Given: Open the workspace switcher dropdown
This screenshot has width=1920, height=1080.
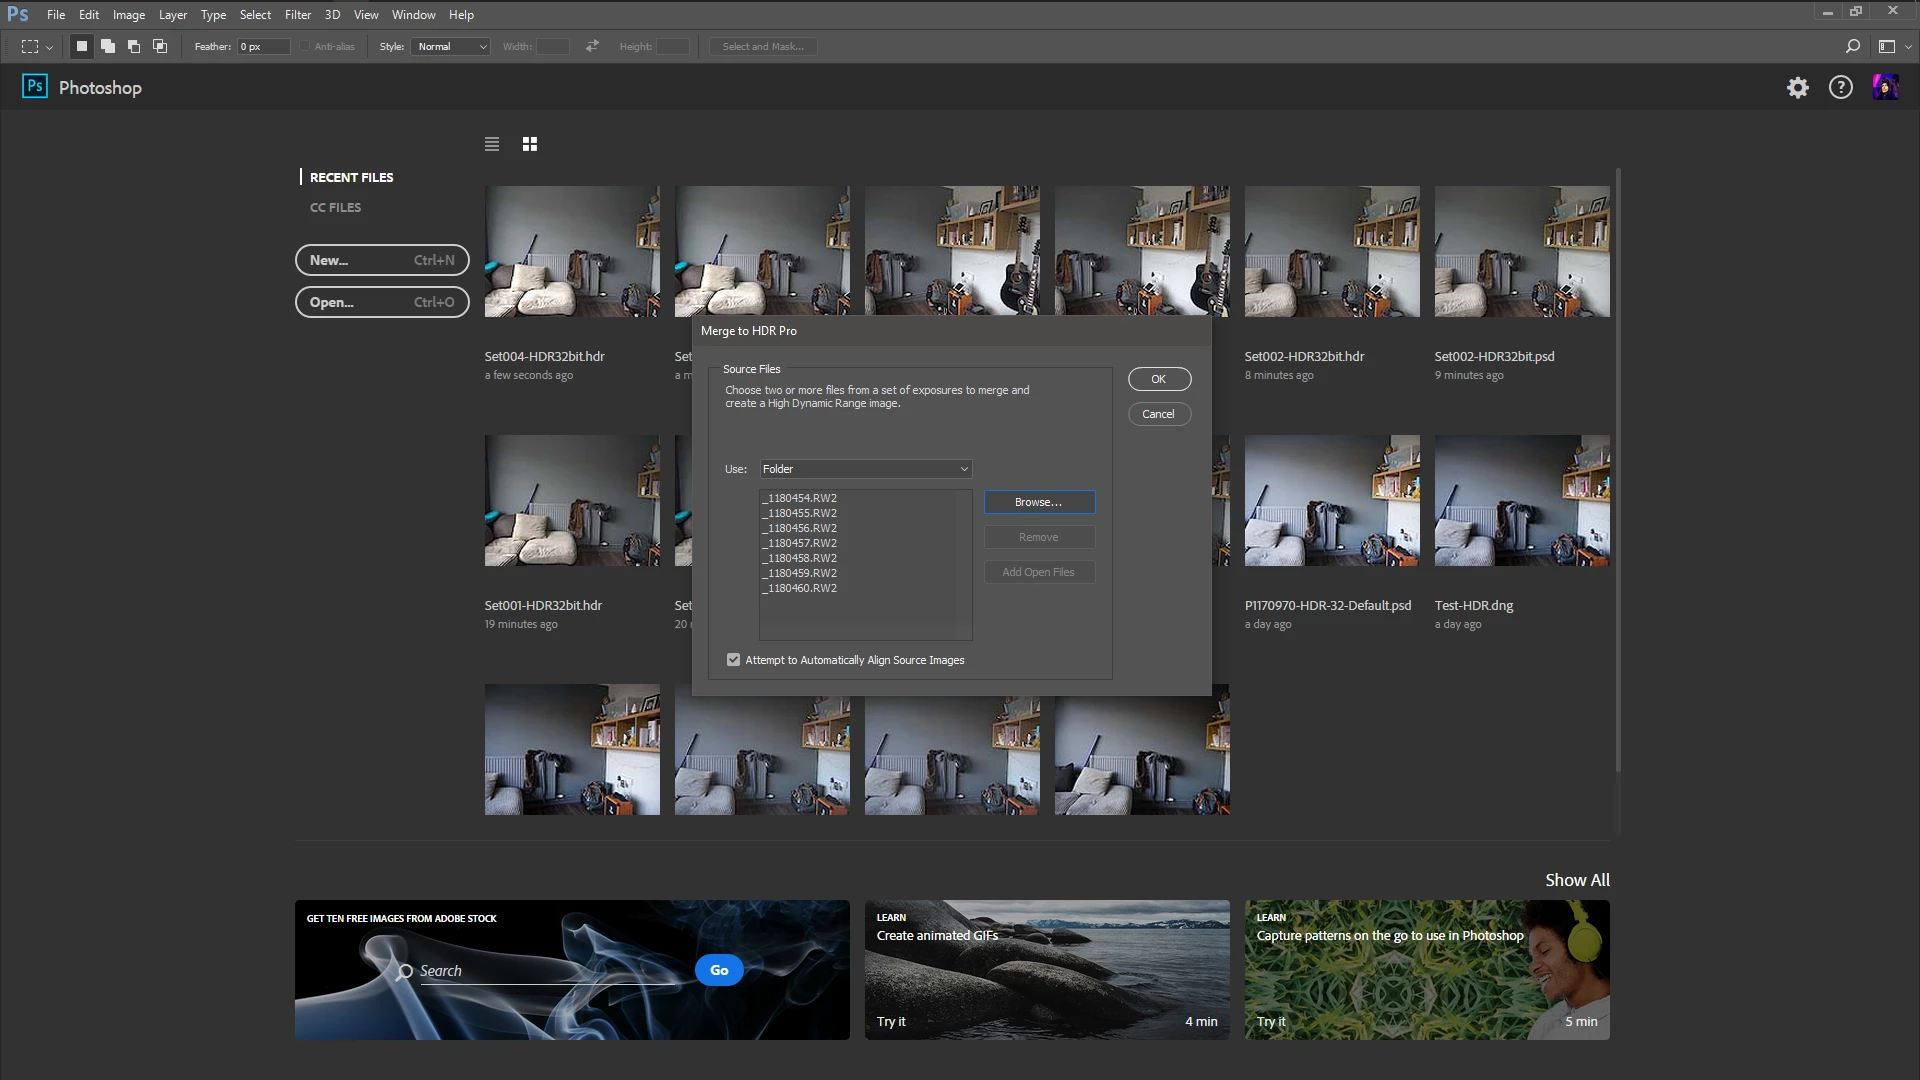Looking at the screenshot, I should click(1894, 46).
